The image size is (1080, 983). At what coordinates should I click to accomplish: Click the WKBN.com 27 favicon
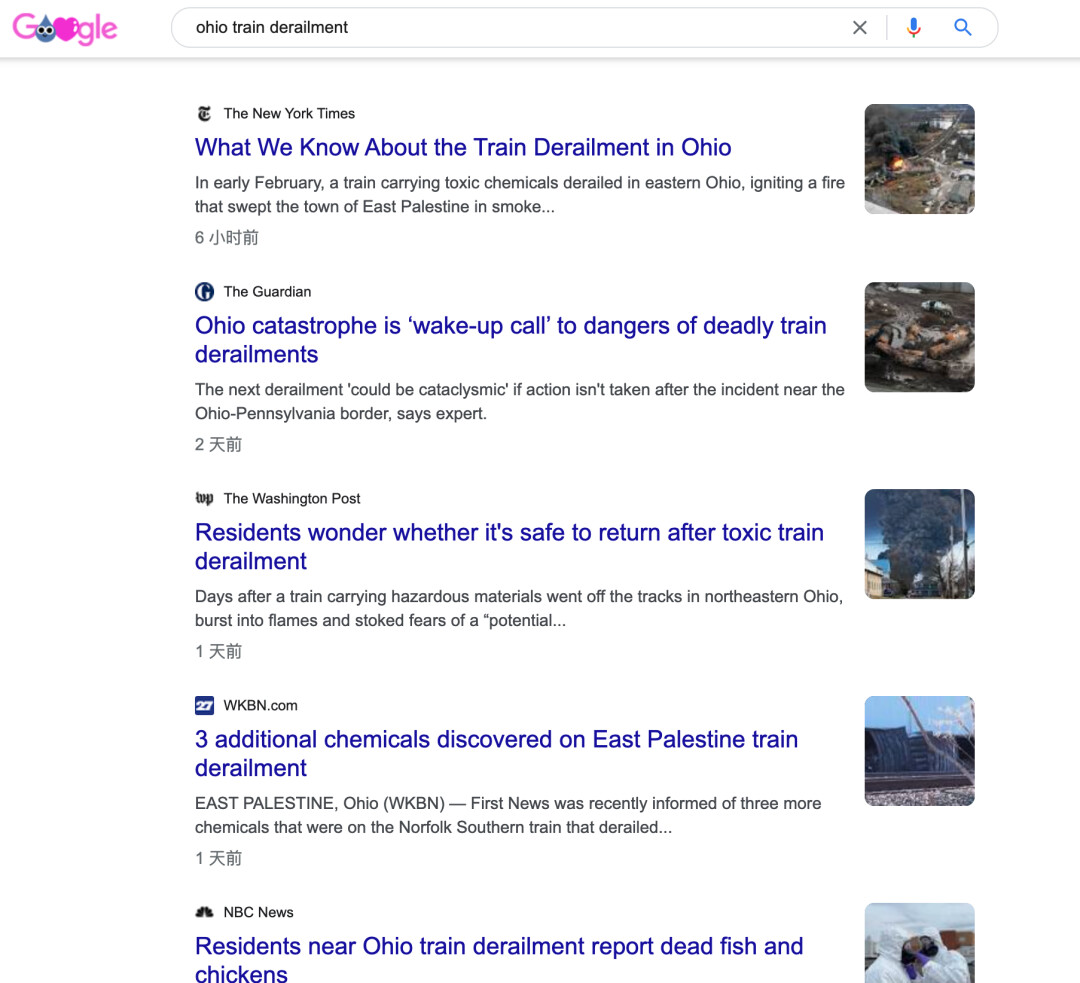point(205,705)
